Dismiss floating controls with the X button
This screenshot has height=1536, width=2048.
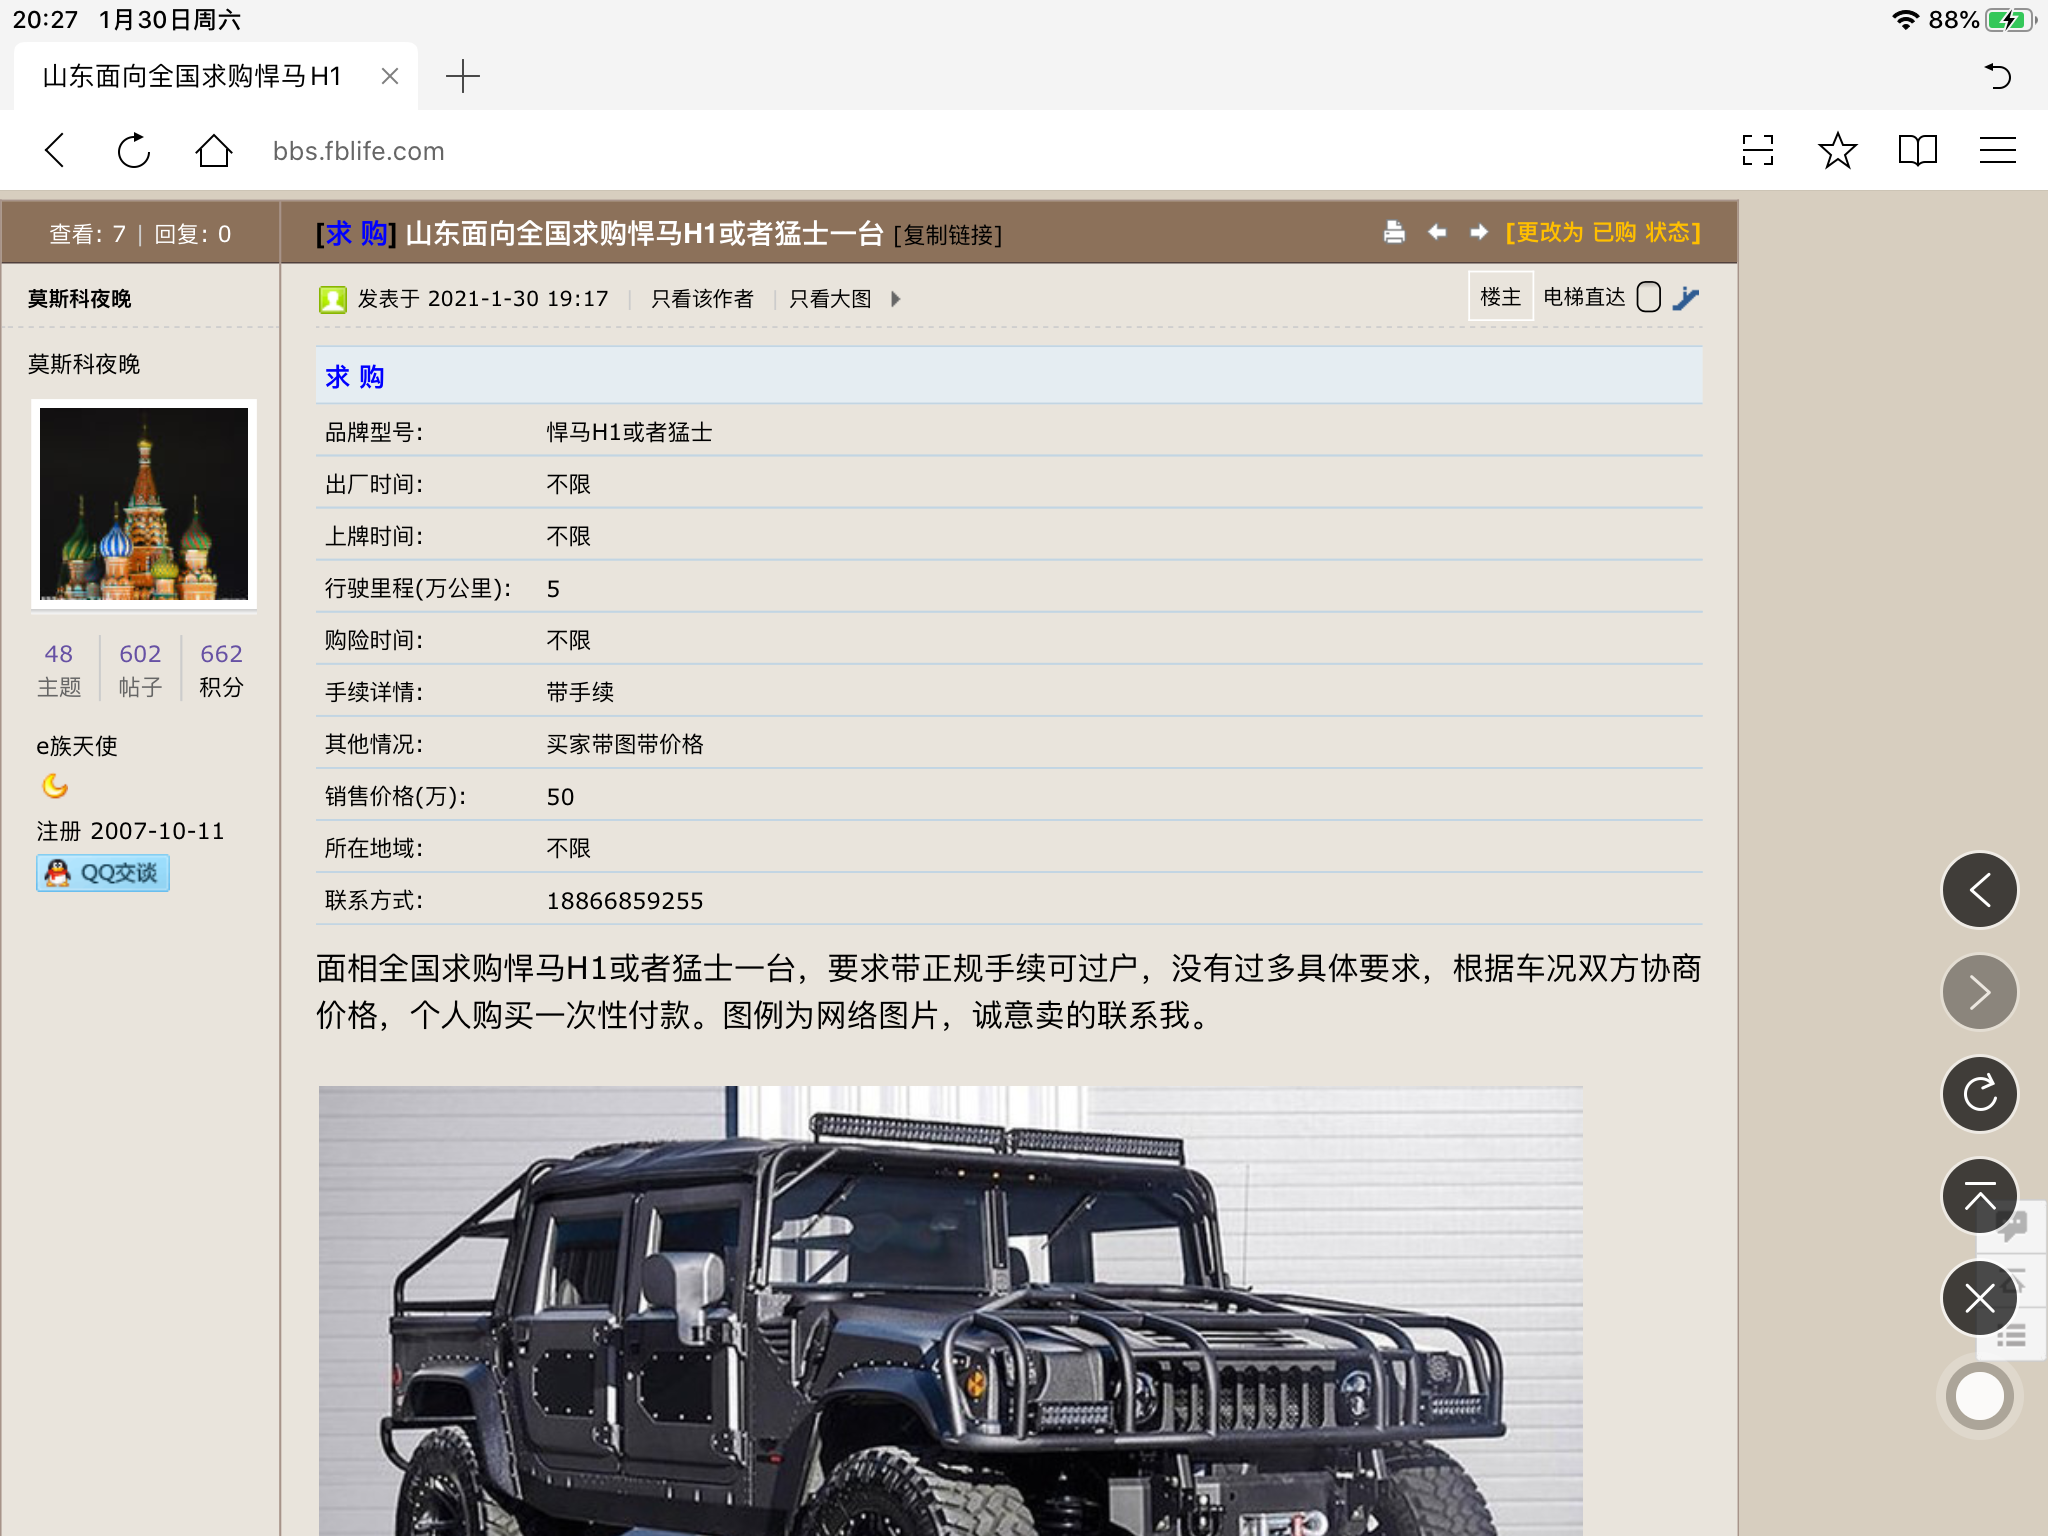pyautogui.click(x=1979, y=1298)
